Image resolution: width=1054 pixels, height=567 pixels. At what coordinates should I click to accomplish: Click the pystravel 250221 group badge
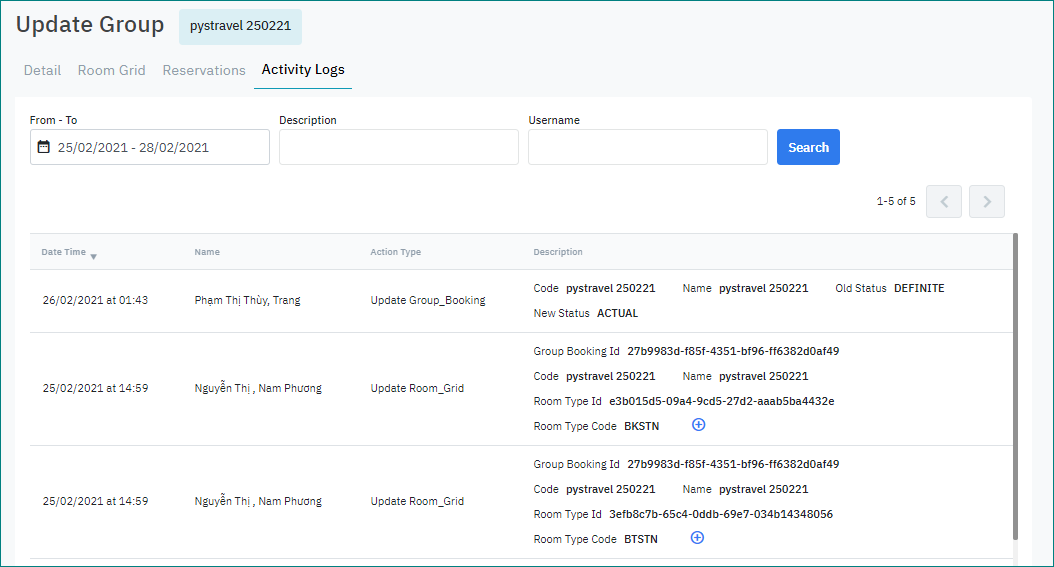coord(240,26)
